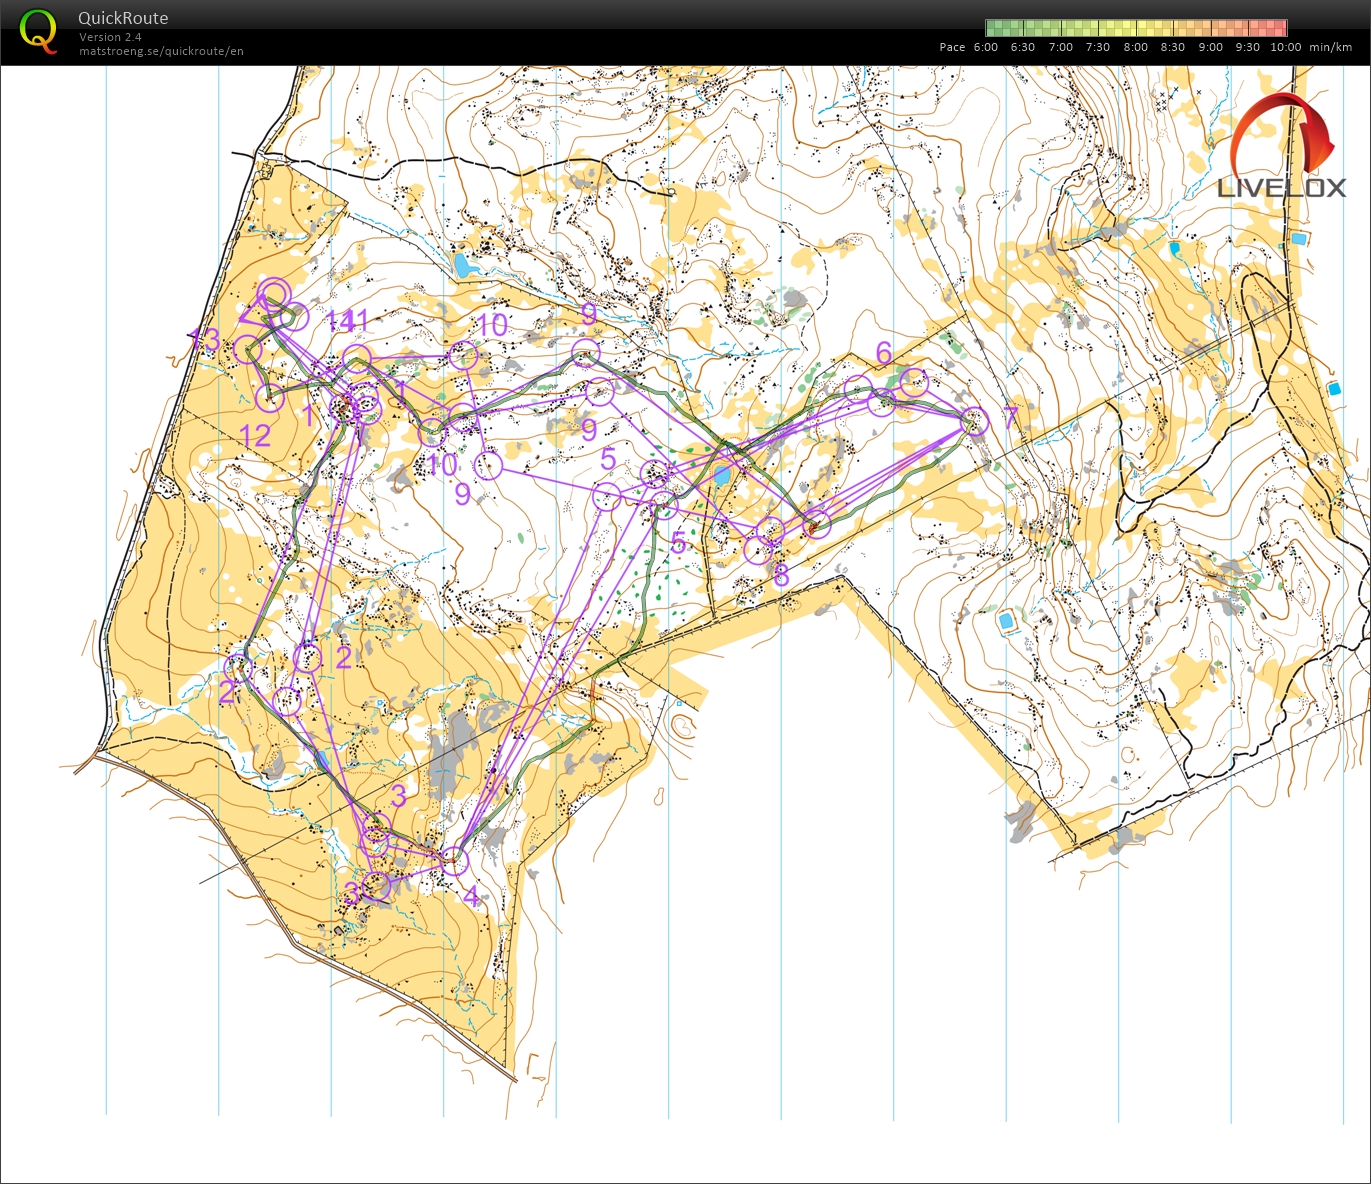Viewport: 1371px width, 1184px height.
Task: Click the blue pond in northwest area
Action: 462,265
